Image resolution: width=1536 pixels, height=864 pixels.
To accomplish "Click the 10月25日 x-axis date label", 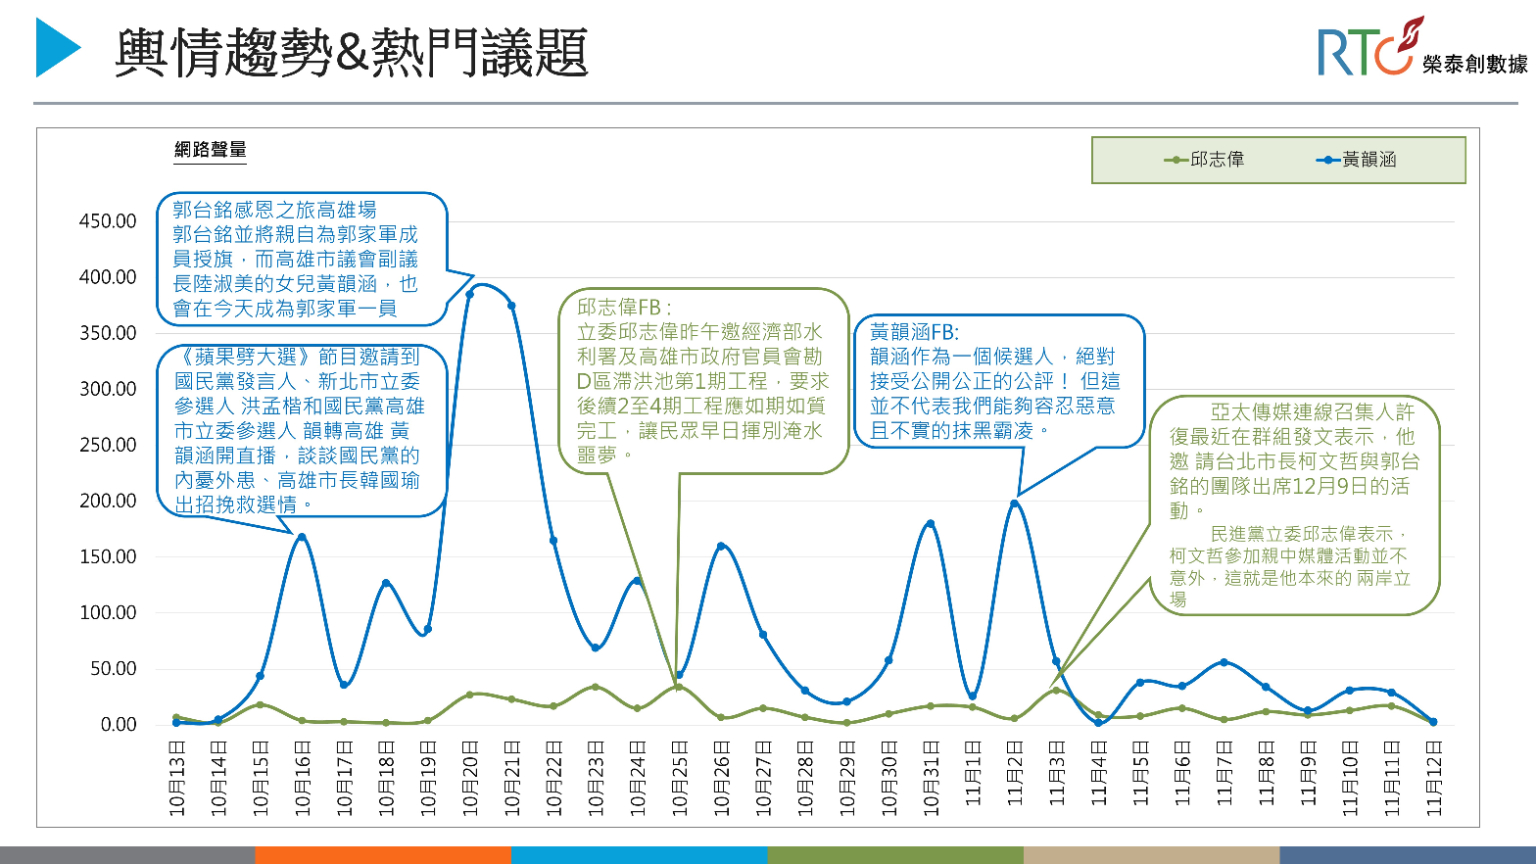I will click(679, 779).
